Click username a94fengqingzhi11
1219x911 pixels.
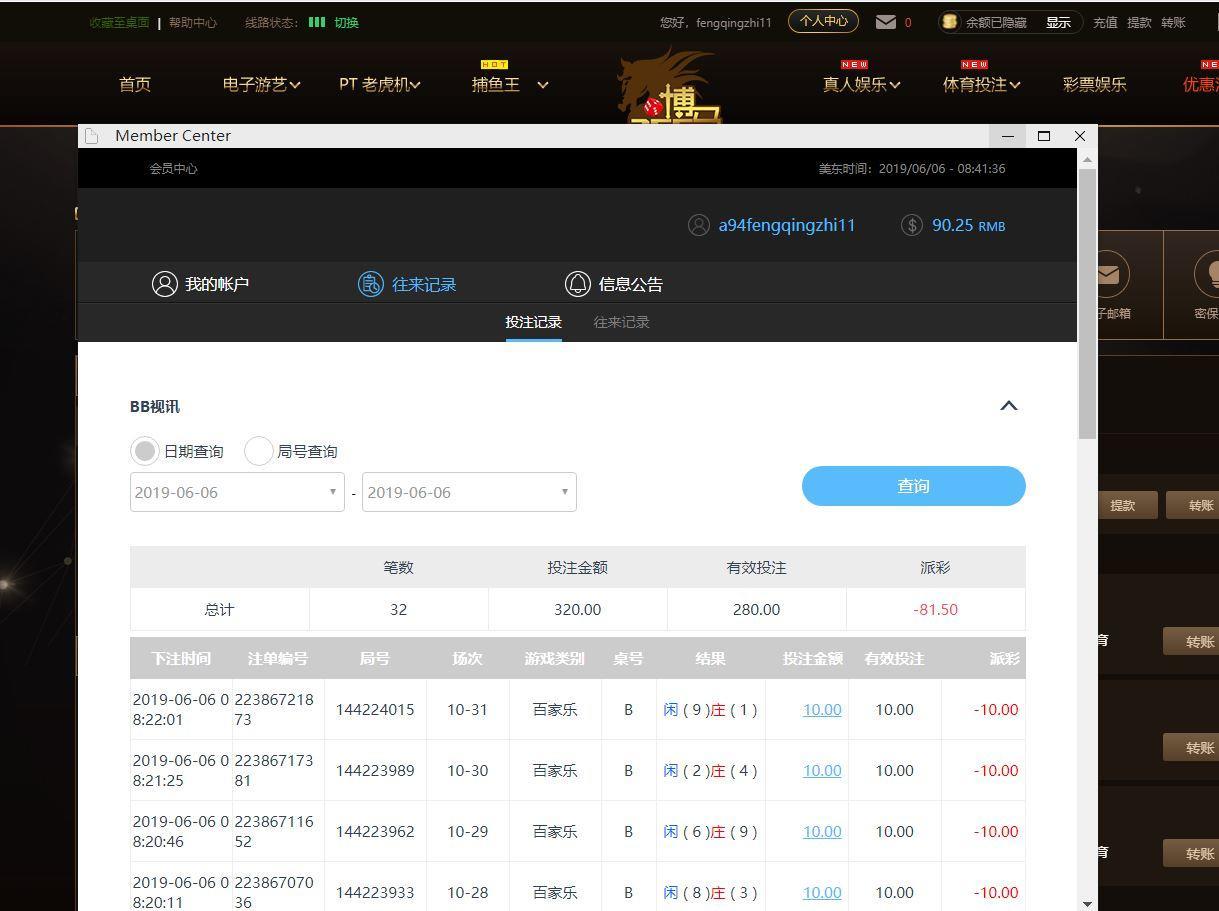(787, 225)
